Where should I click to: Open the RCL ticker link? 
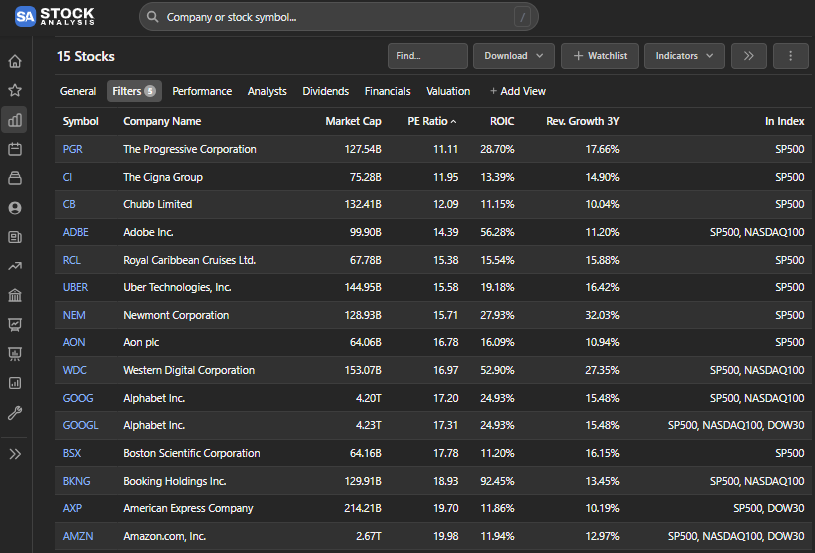pos(71,260)
